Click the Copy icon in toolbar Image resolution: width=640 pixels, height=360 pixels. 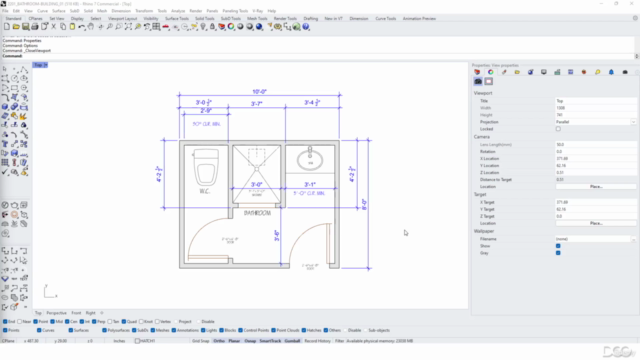click(63, 27)
